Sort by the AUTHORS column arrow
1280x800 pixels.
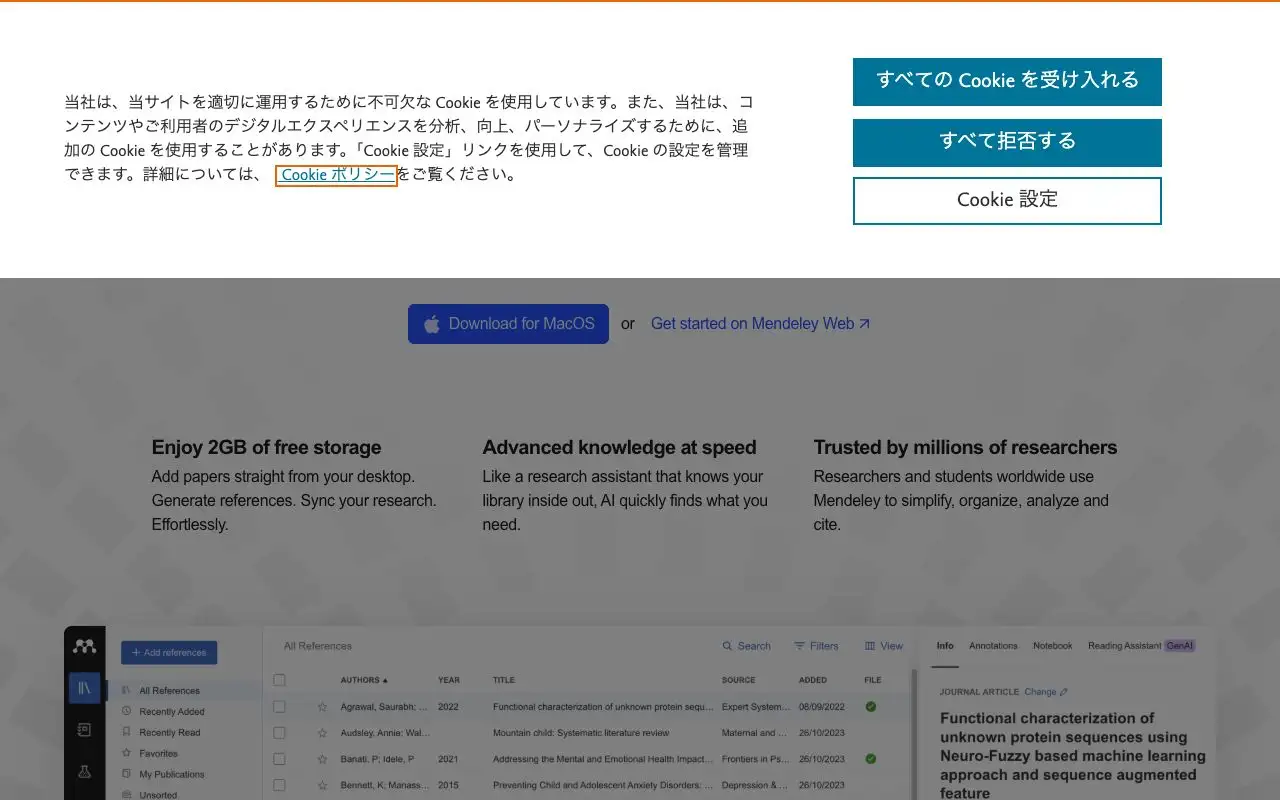[x=386, y=680]
